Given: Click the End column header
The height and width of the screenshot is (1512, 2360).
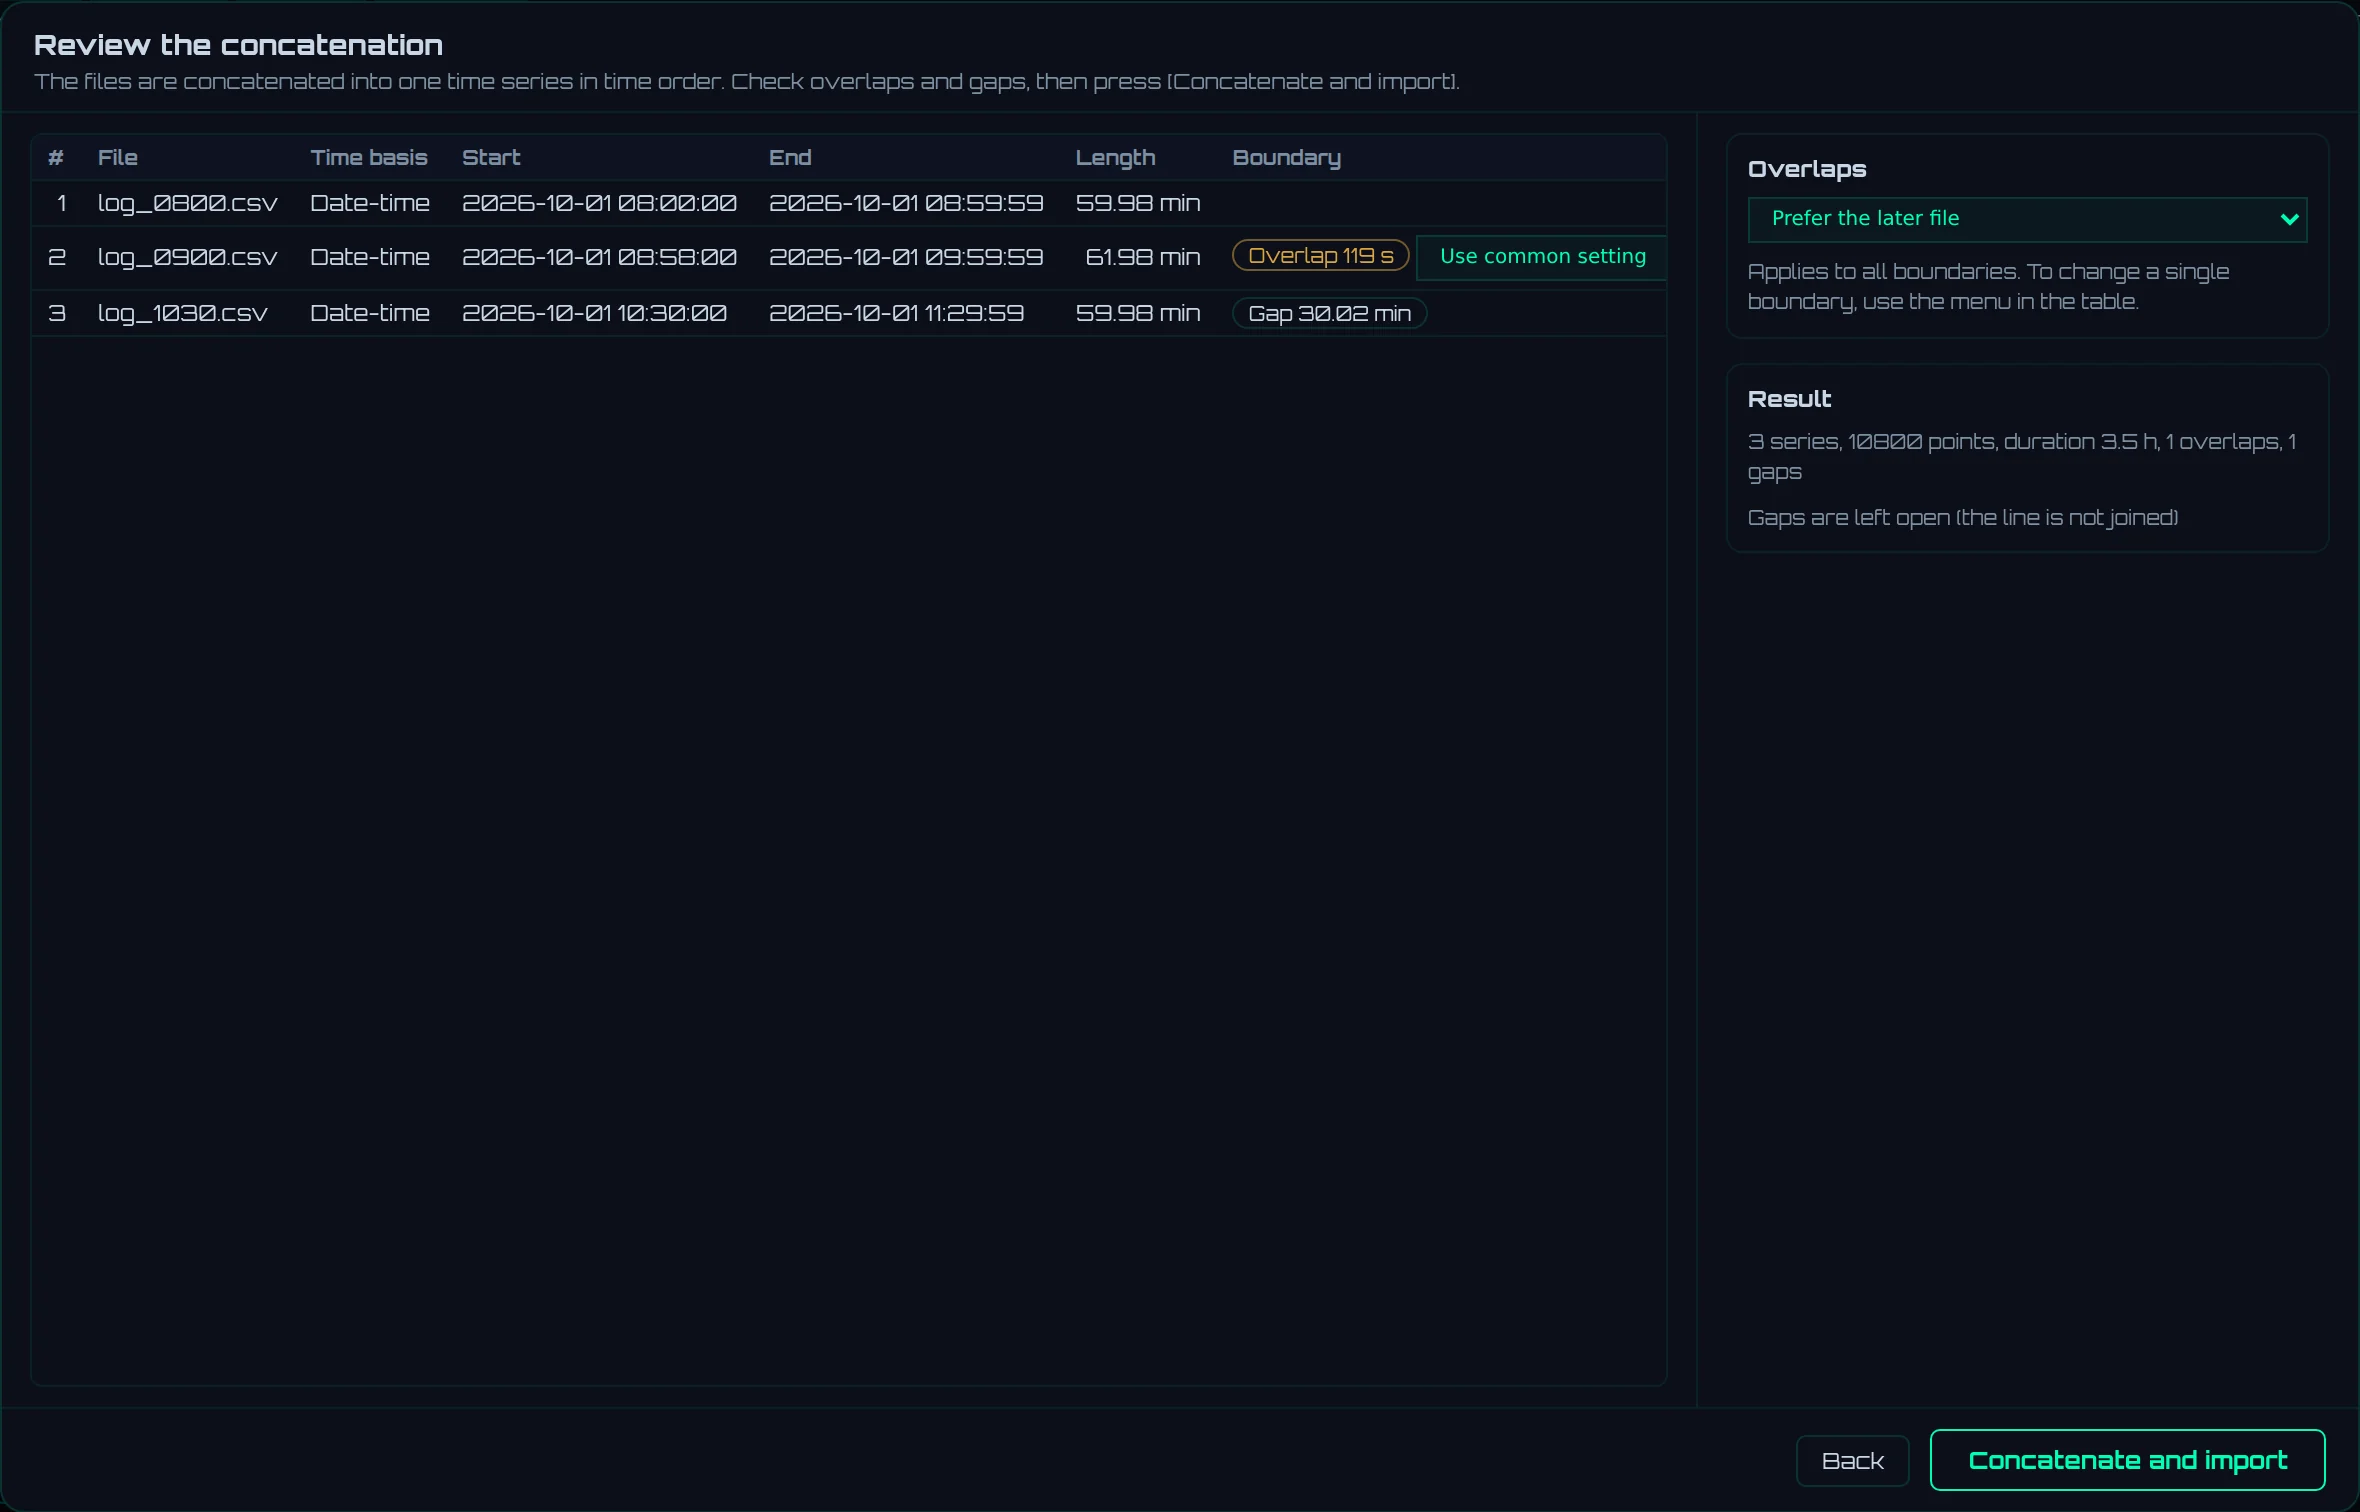Looking at the screenshot, I should pos(790,158).
